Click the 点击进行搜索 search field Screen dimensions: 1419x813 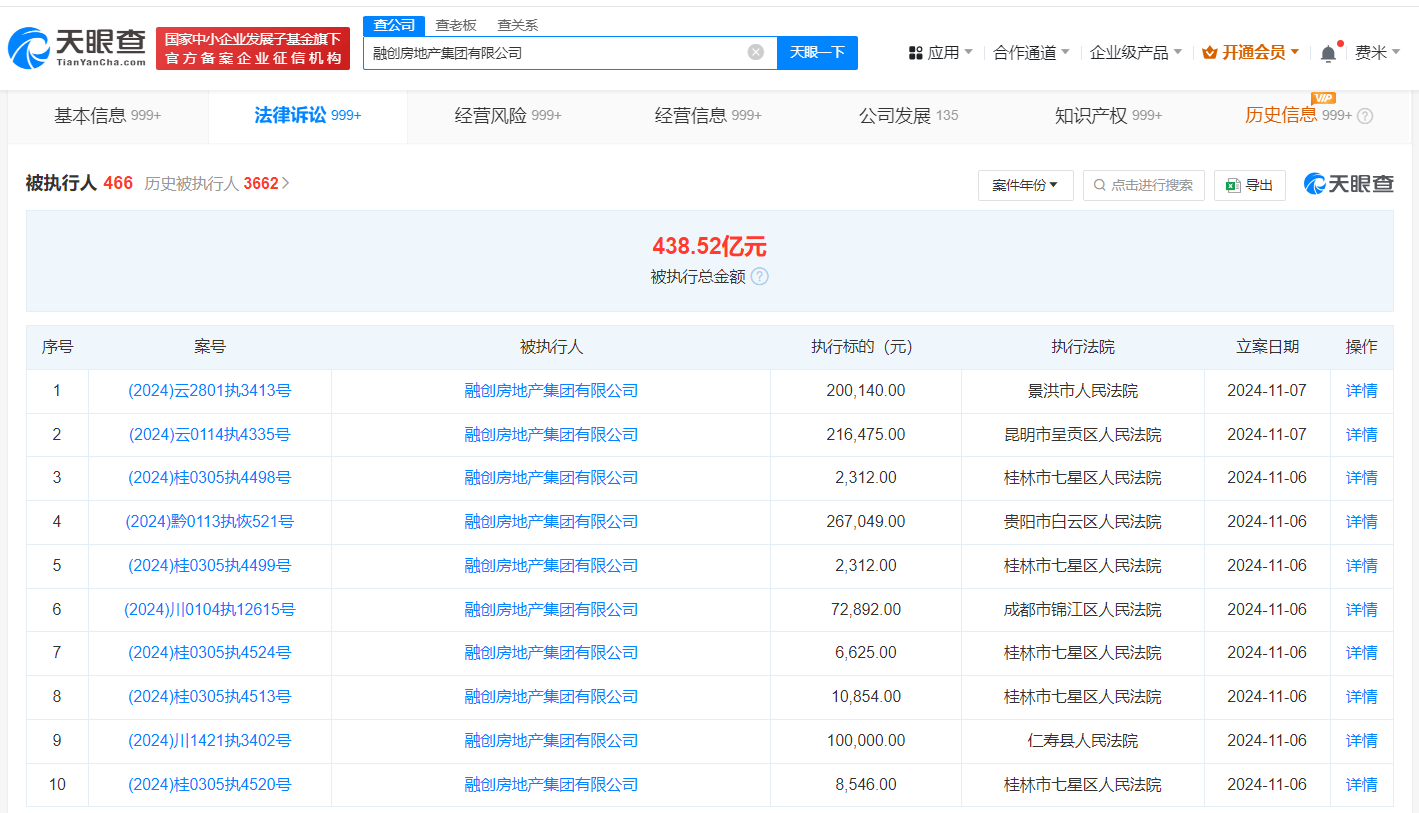[x=1143, y=185]
